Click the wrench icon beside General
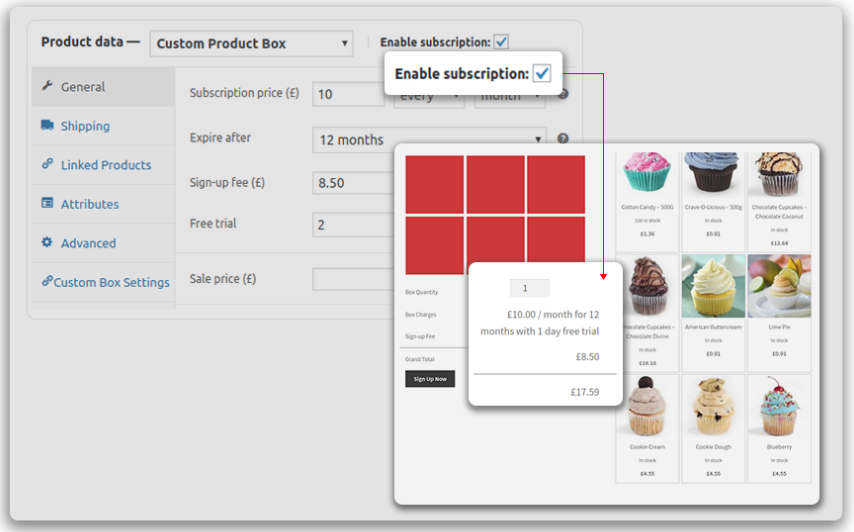The image size is (854, 532). pyautogui.click(x=47, y=86)
